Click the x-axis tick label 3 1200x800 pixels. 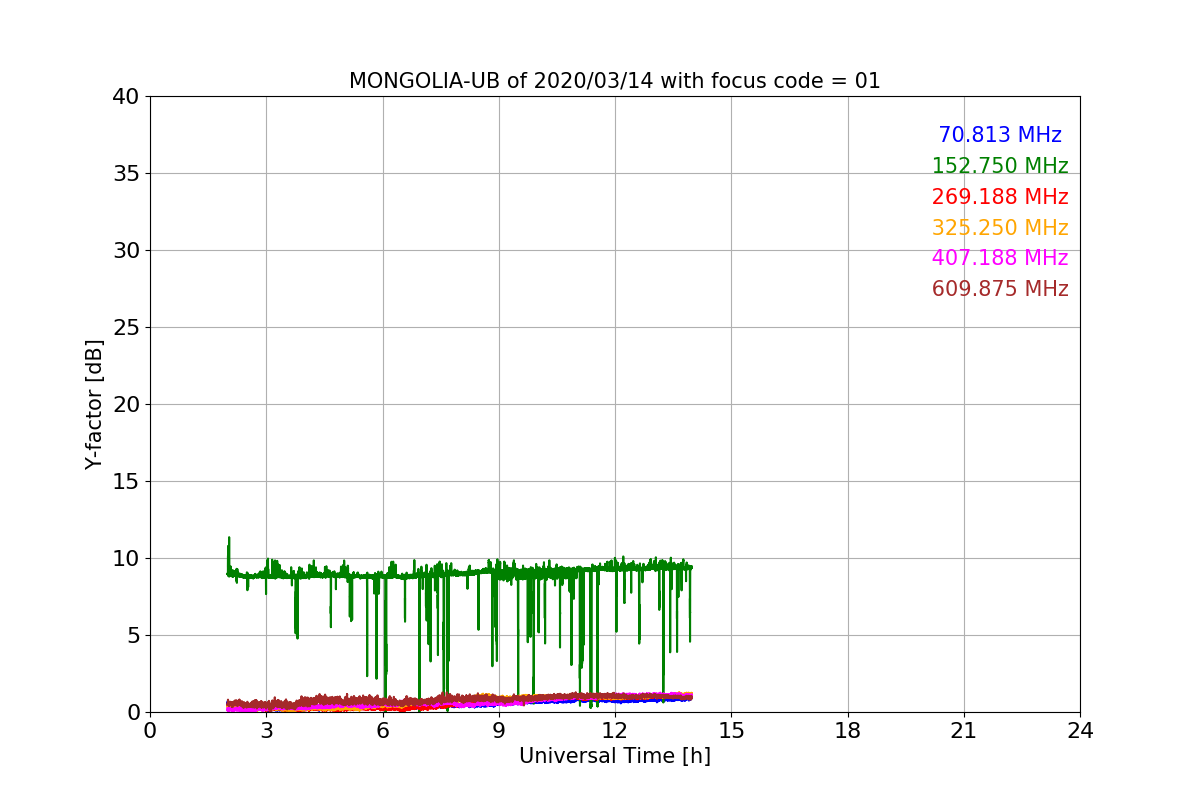[266, 731]
